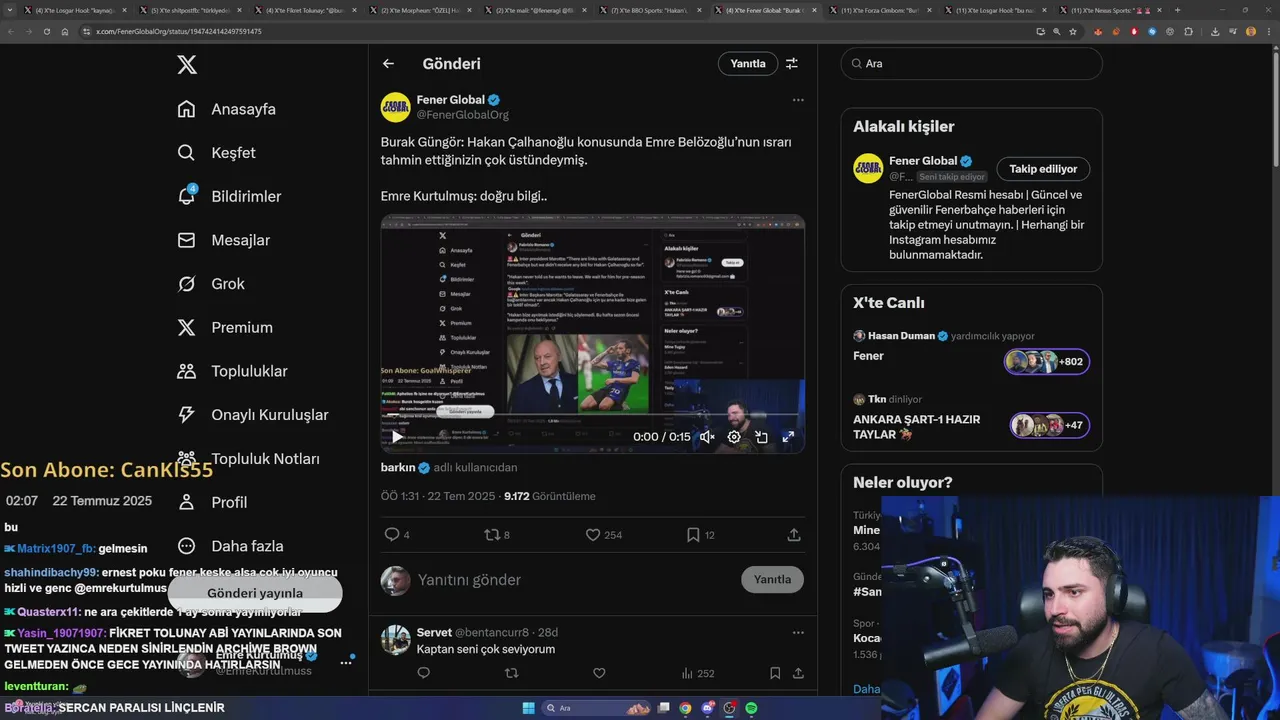
Task: Open Keşfet search page
Action: pyautogui.click(x=216, y=153)
